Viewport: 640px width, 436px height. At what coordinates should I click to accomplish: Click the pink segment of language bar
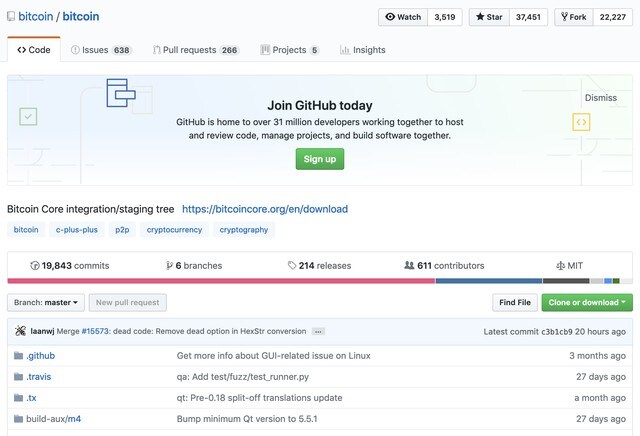coord(221,281)
